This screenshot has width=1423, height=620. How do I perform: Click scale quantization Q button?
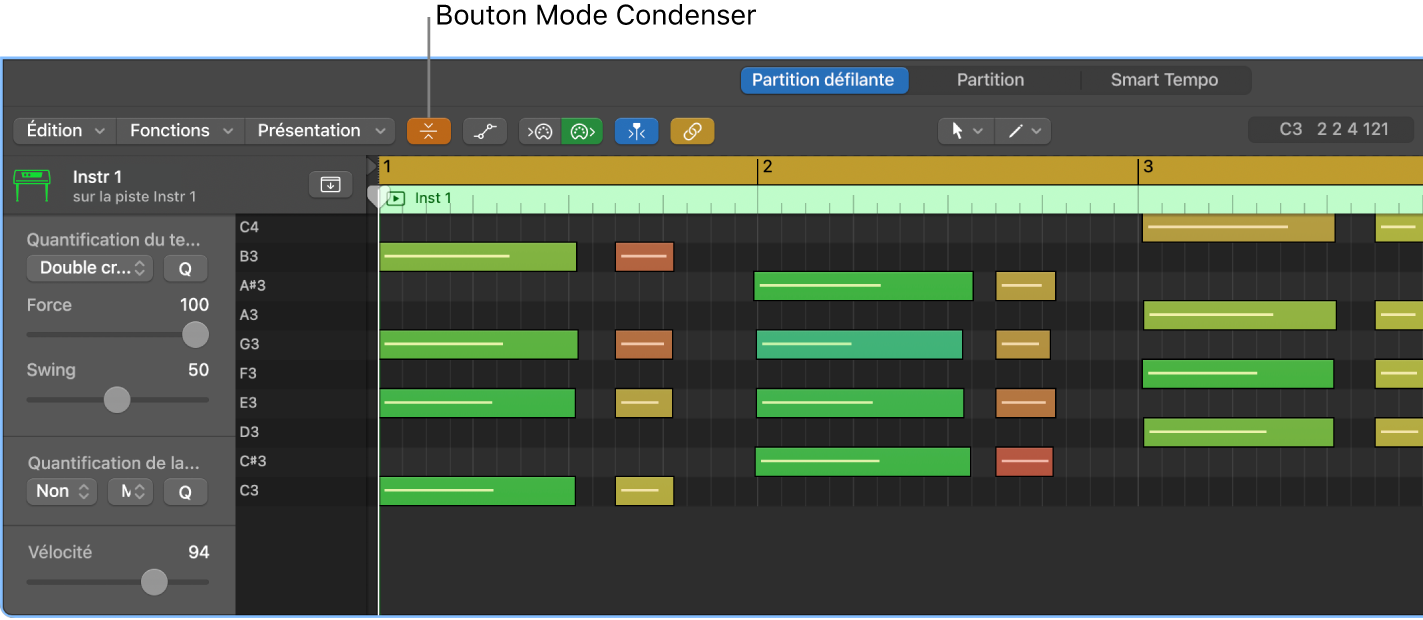coord(185,491)
